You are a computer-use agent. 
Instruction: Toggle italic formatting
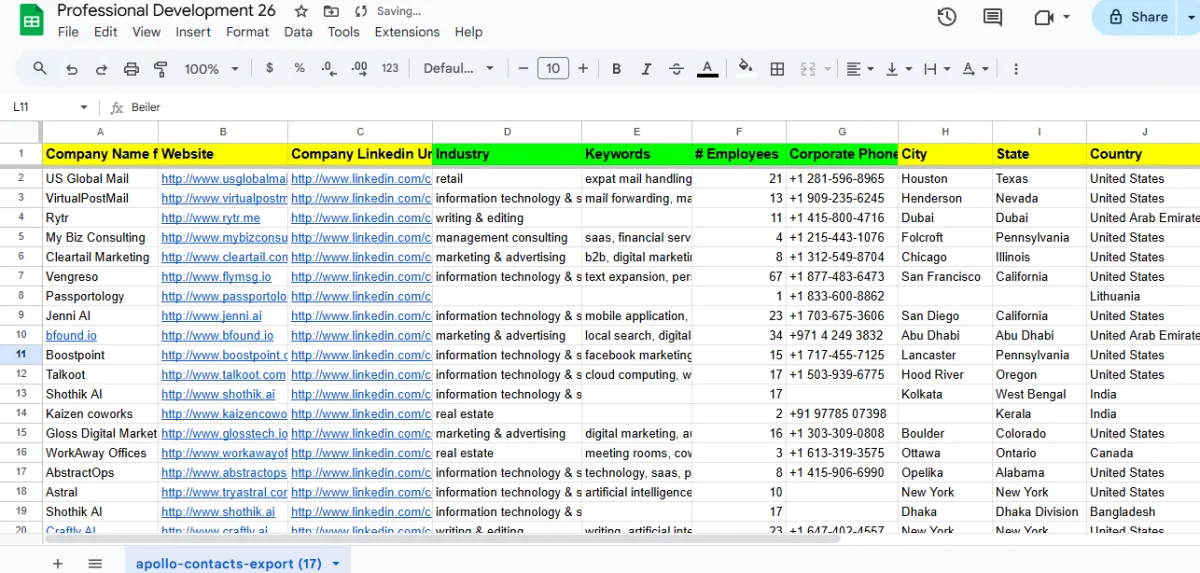pyautogui.click(x=646, y=69)
